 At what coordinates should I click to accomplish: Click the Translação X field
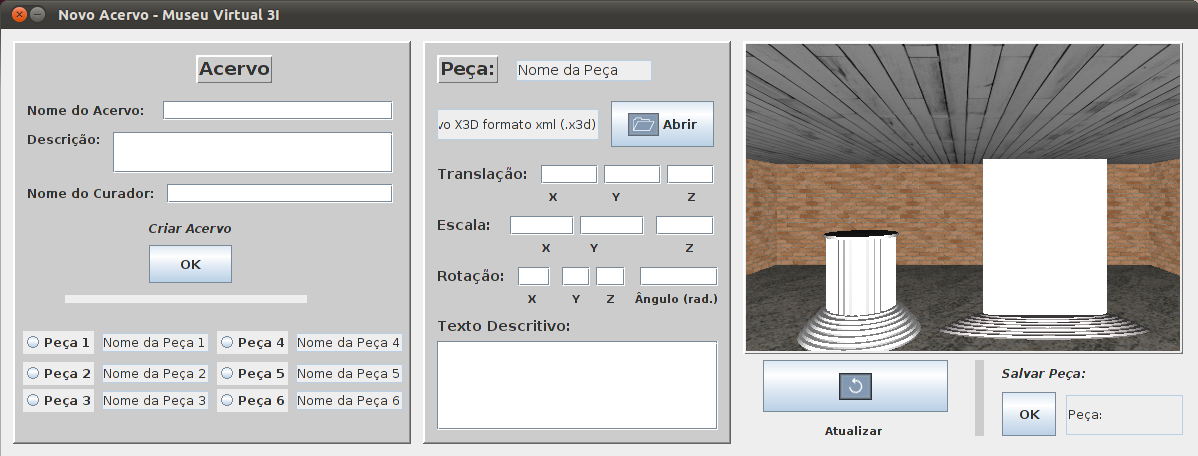click(569, 174)
